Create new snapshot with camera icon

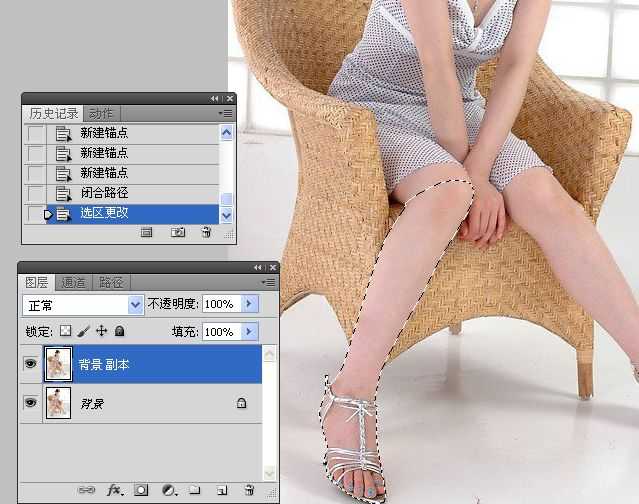coord(178,232)
